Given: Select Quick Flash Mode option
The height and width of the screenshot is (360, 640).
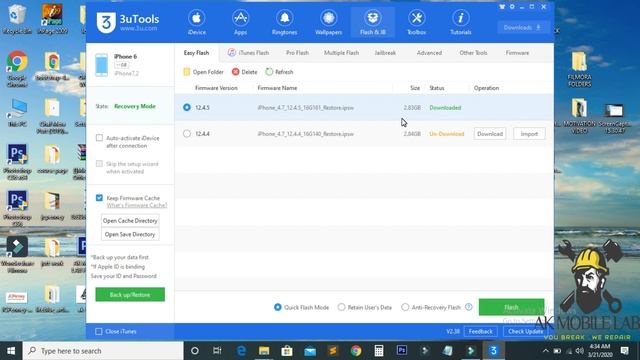Looking at the screenshot, I should 278,307.
